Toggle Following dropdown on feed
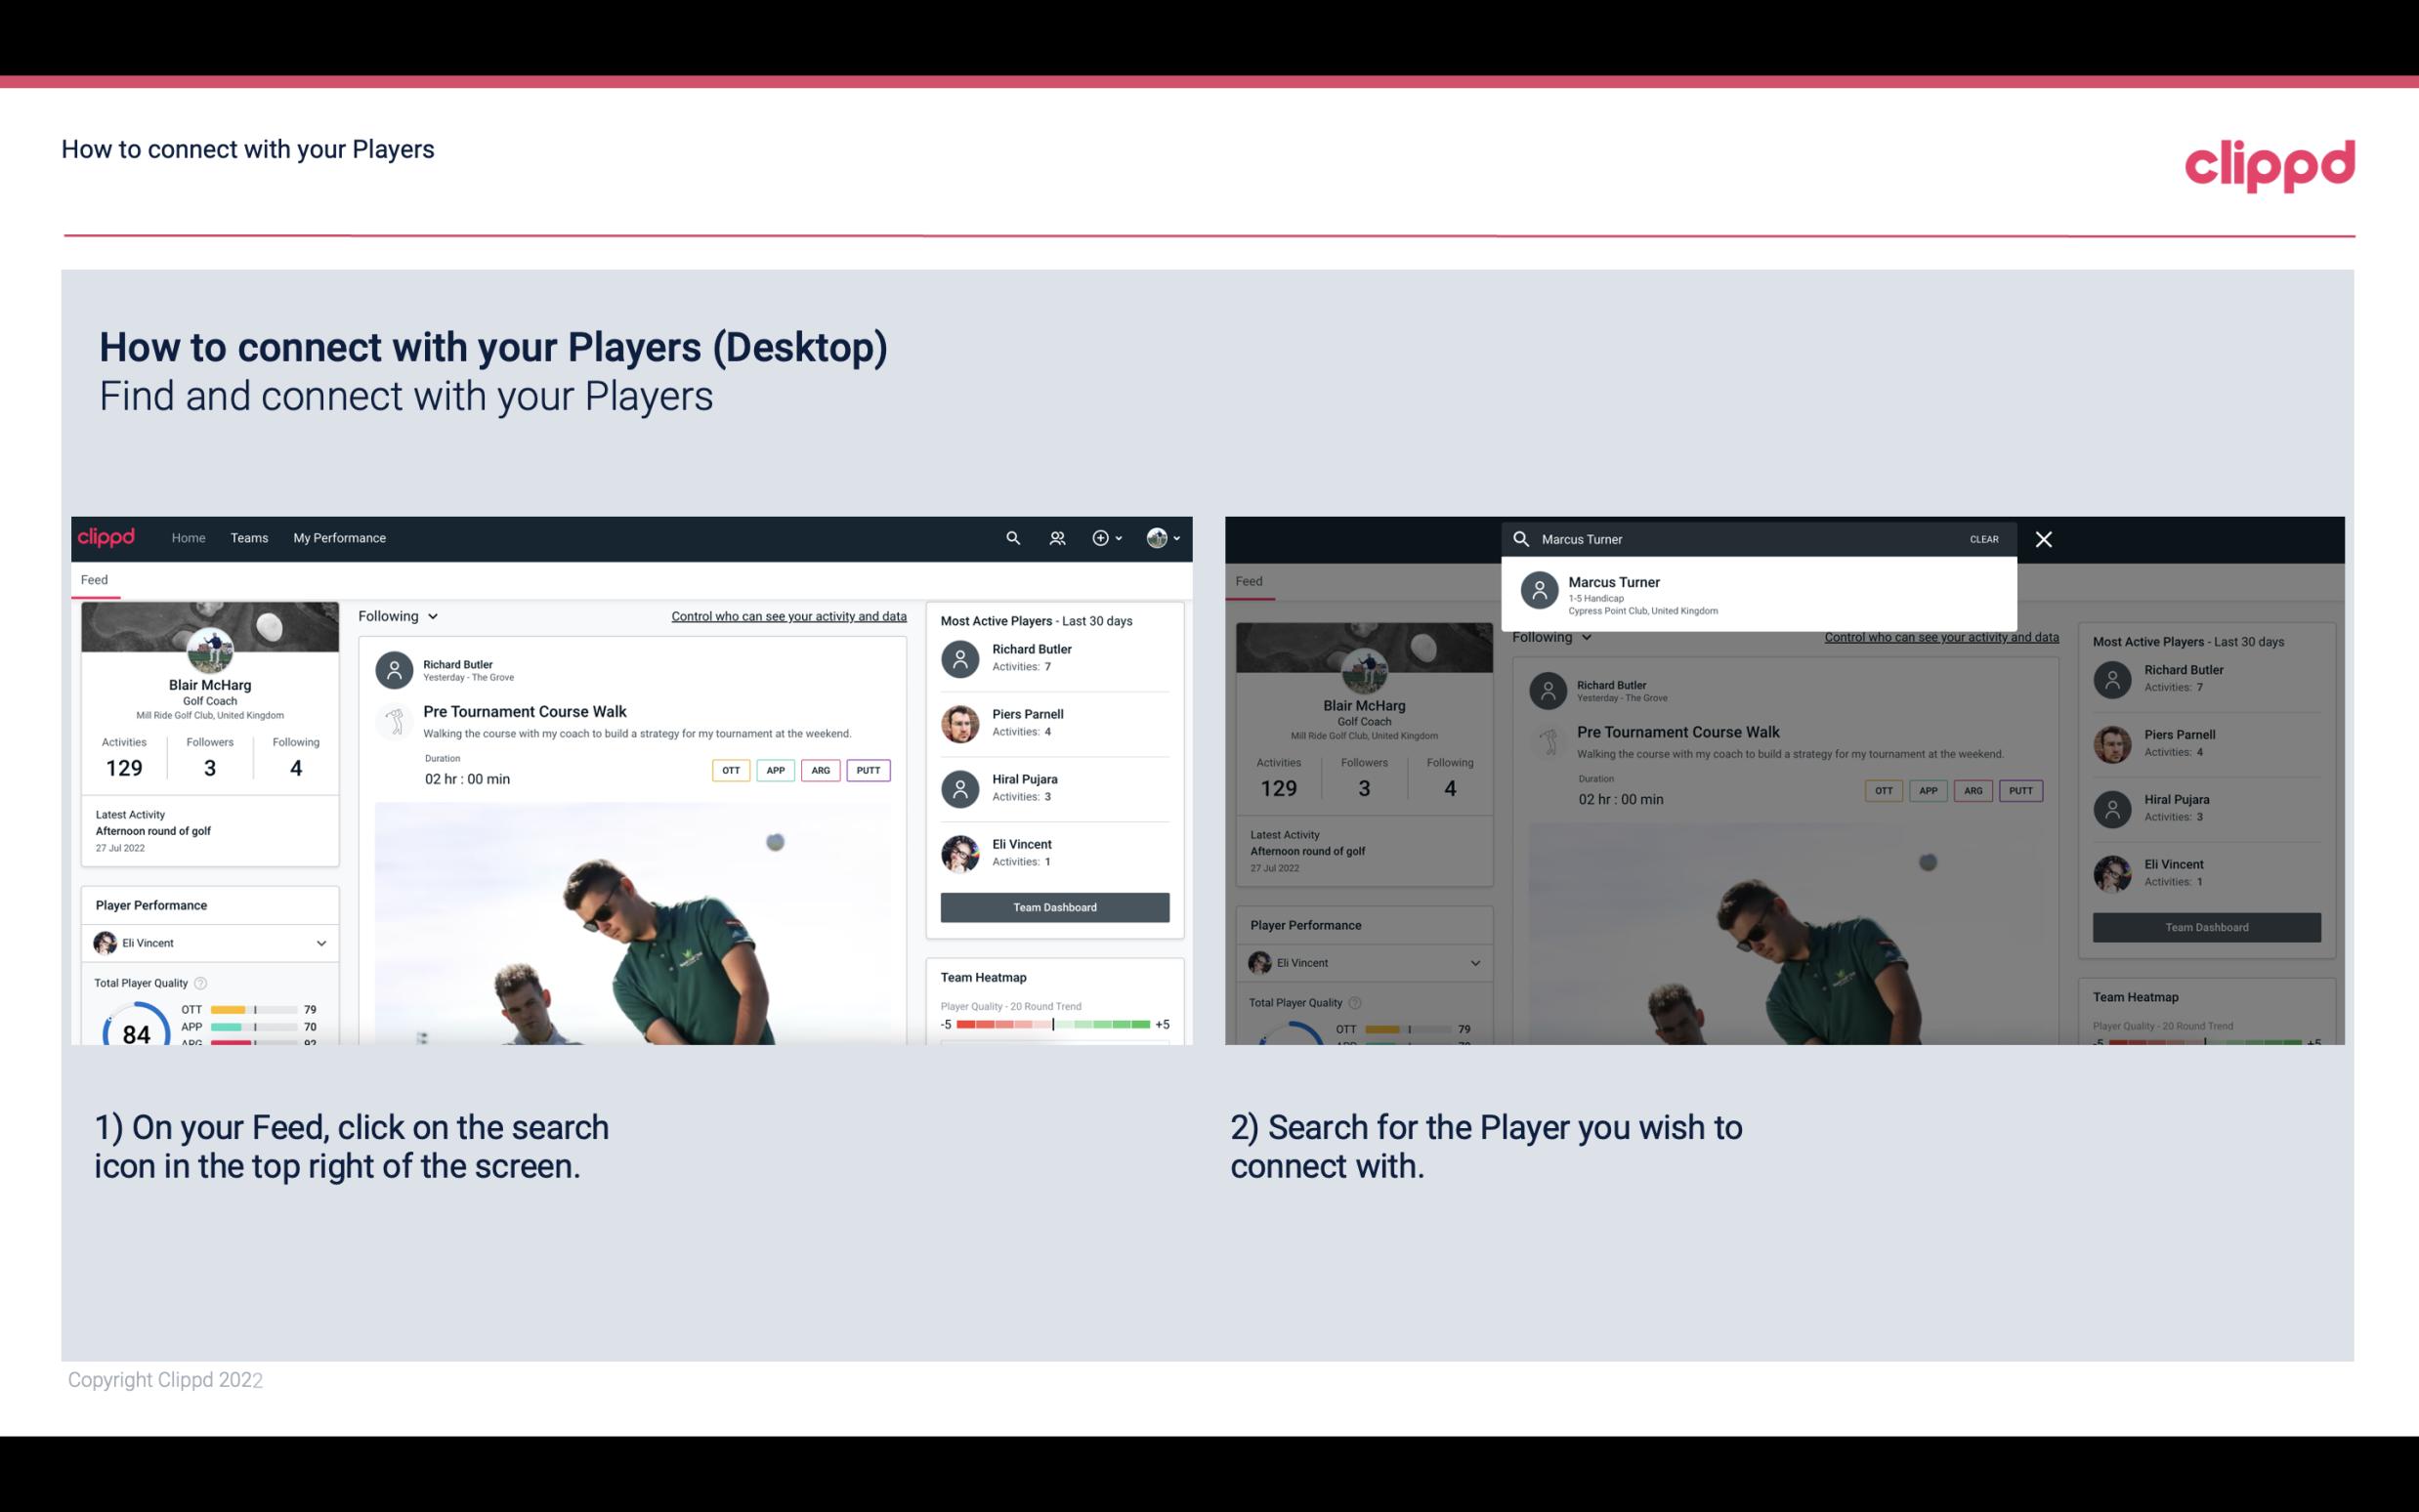2419x1512 pixels. 396,615
